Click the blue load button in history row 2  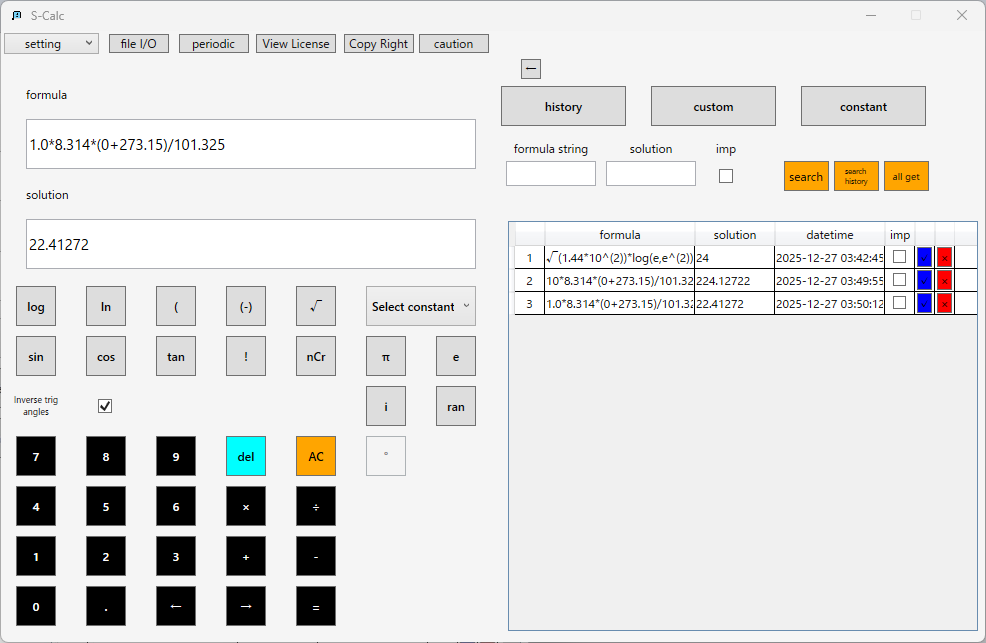click(924, 280)
